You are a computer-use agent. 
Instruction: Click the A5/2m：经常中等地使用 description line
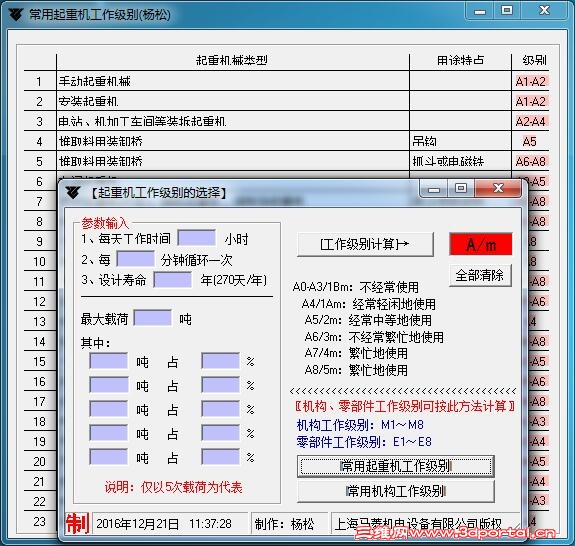coord(368,320)
